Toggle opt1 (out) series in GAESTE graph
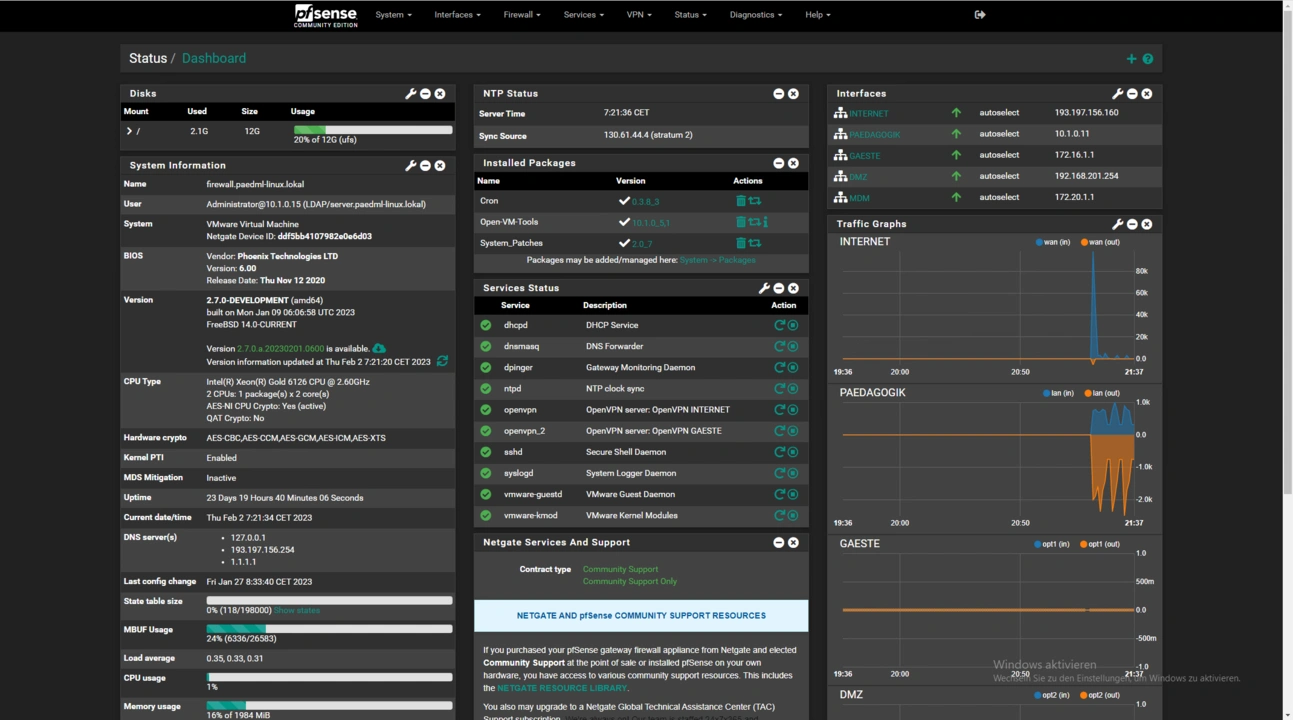Viewport: 1293px width, 720px height. click(x=1100, y=544)
